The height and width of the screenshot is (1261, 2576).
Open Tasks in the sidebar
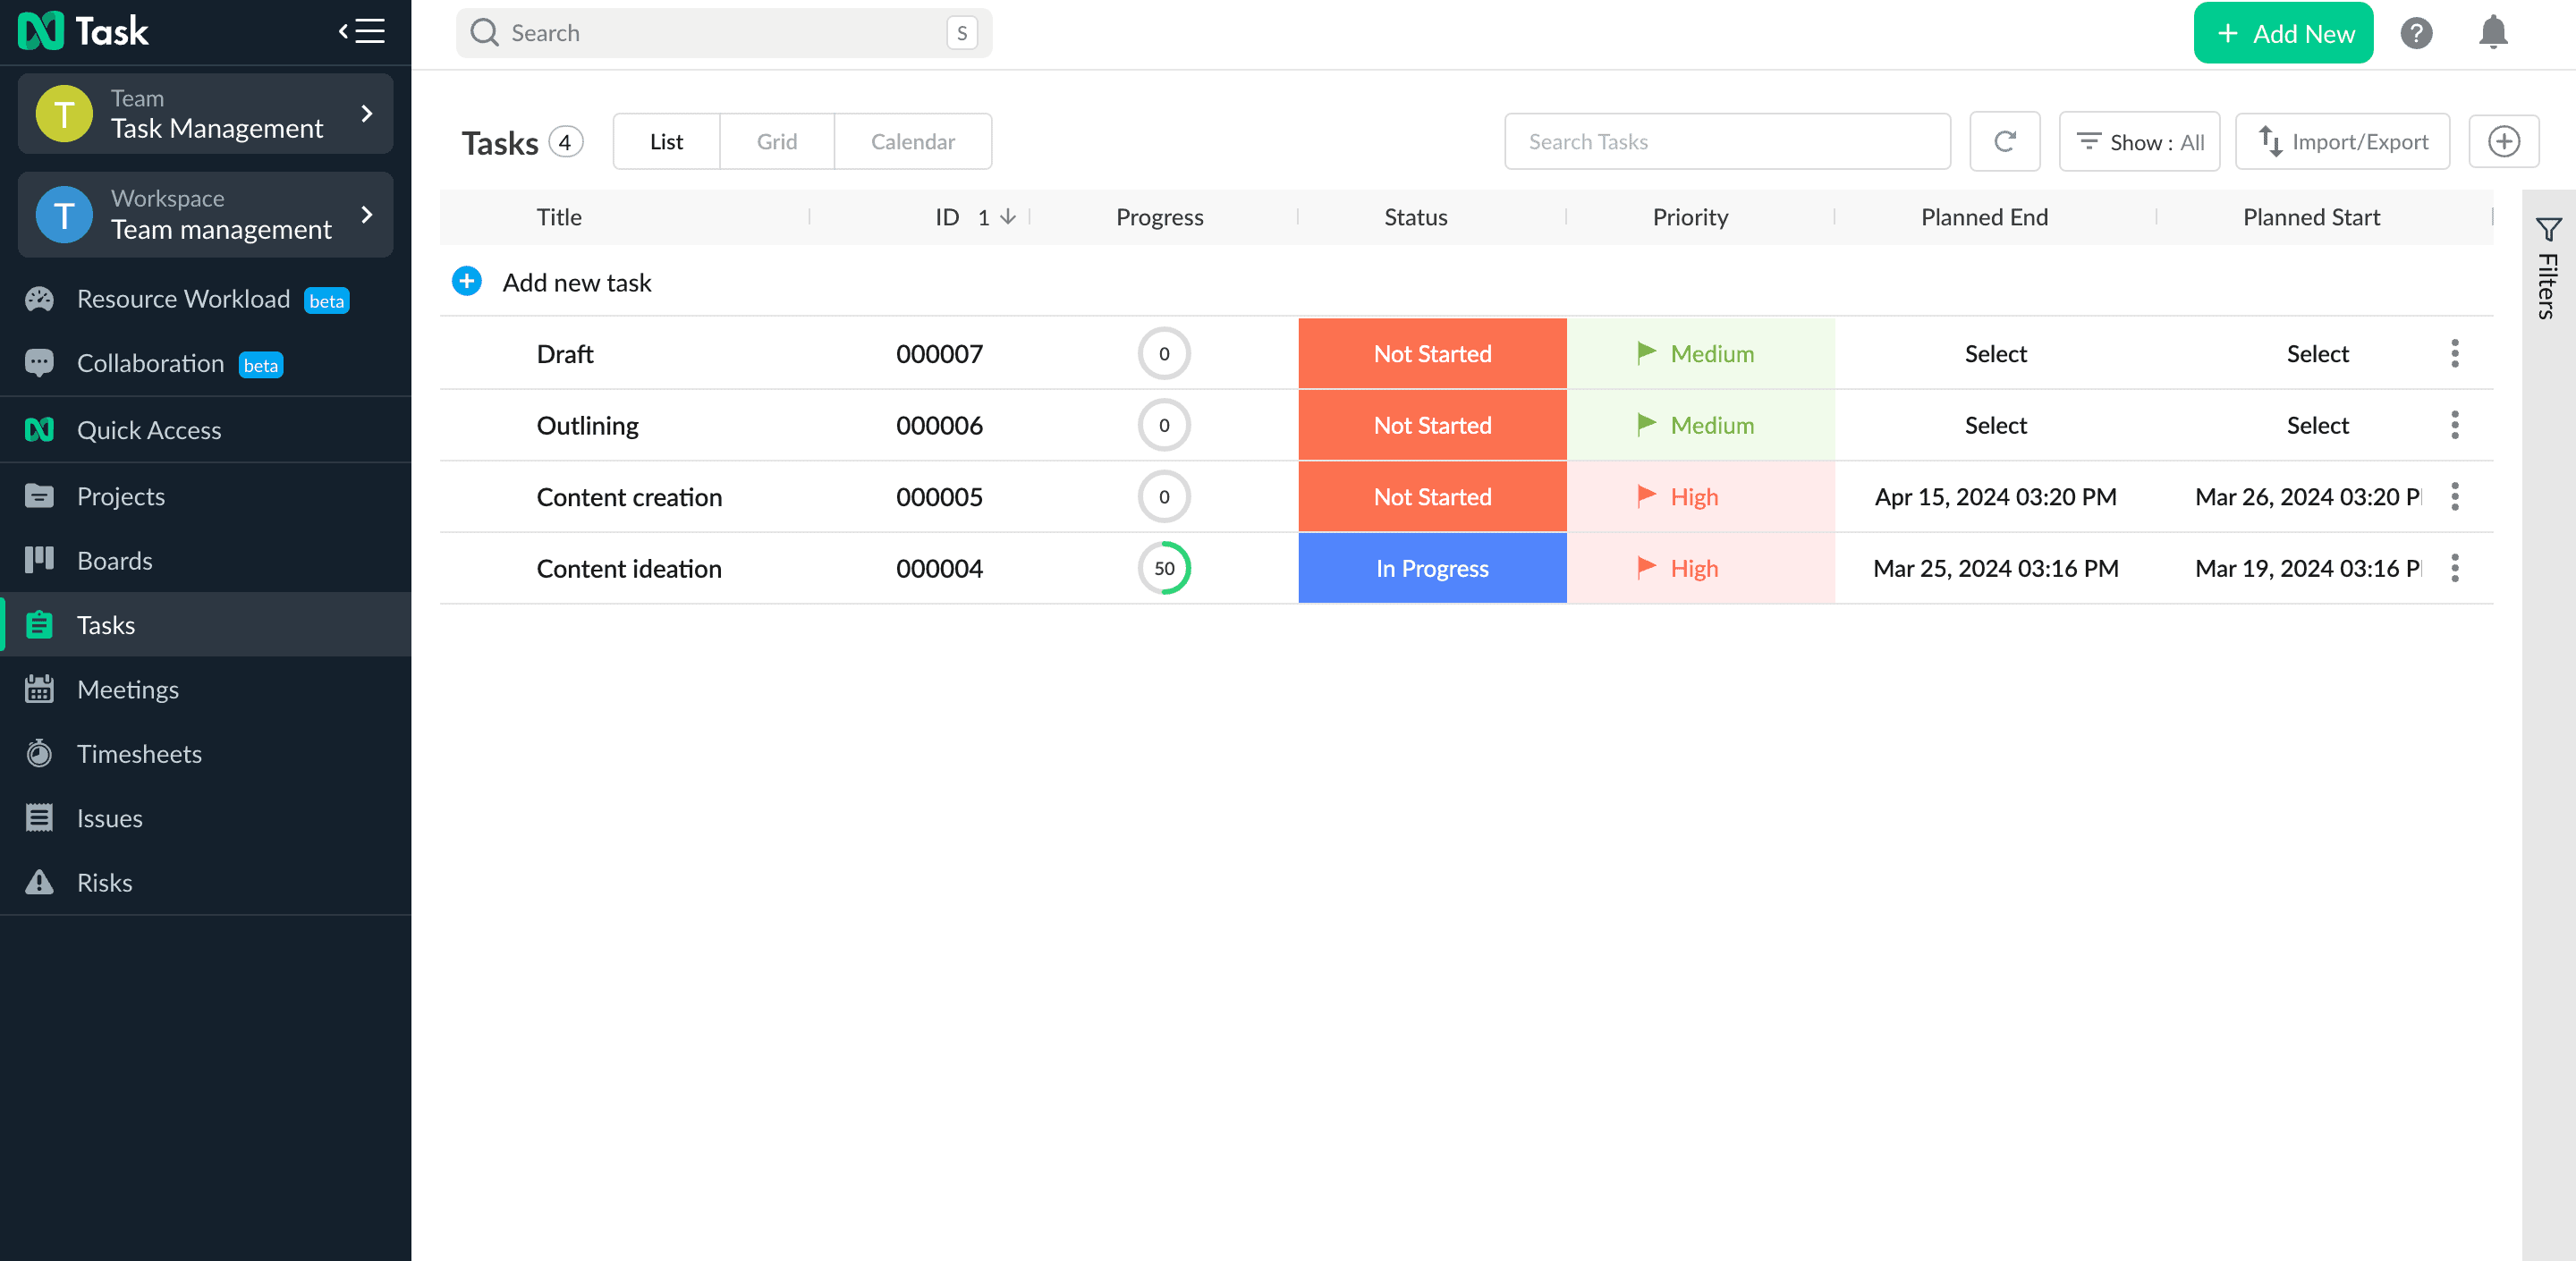pyautogui.click(x=206, y=625)
